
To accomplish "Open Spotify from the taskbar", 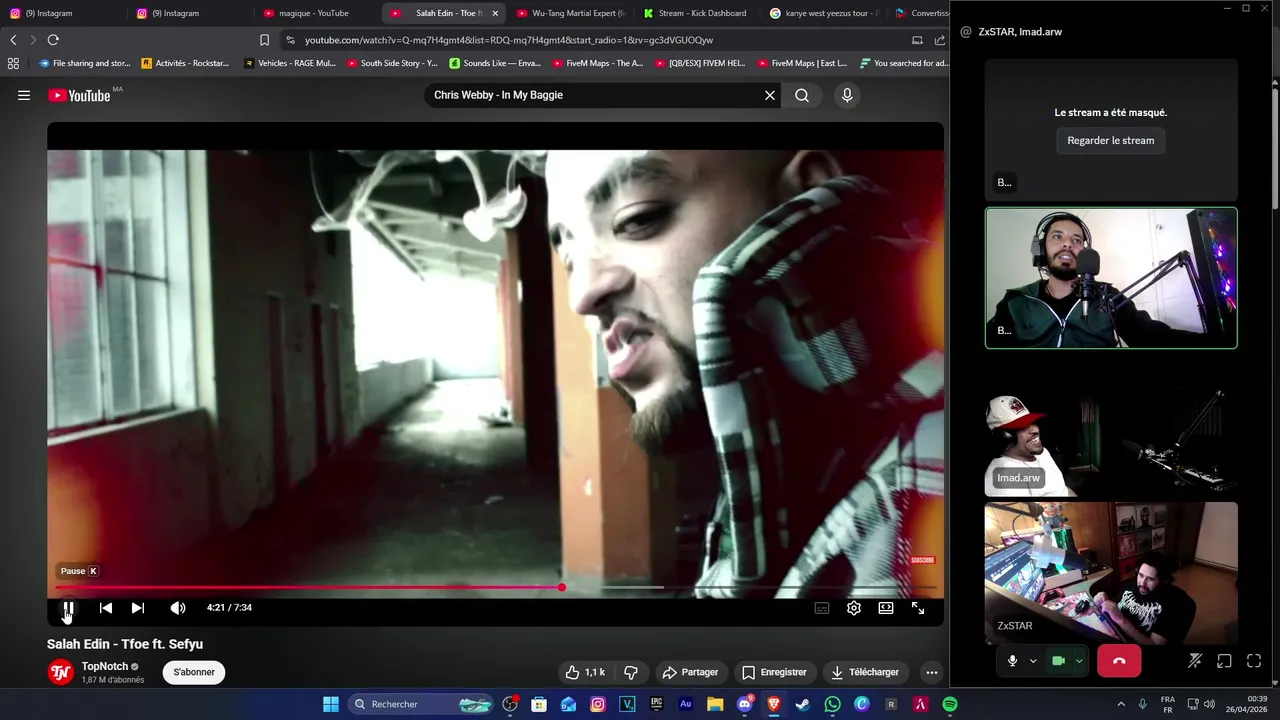I will click(x=950, y=704).
